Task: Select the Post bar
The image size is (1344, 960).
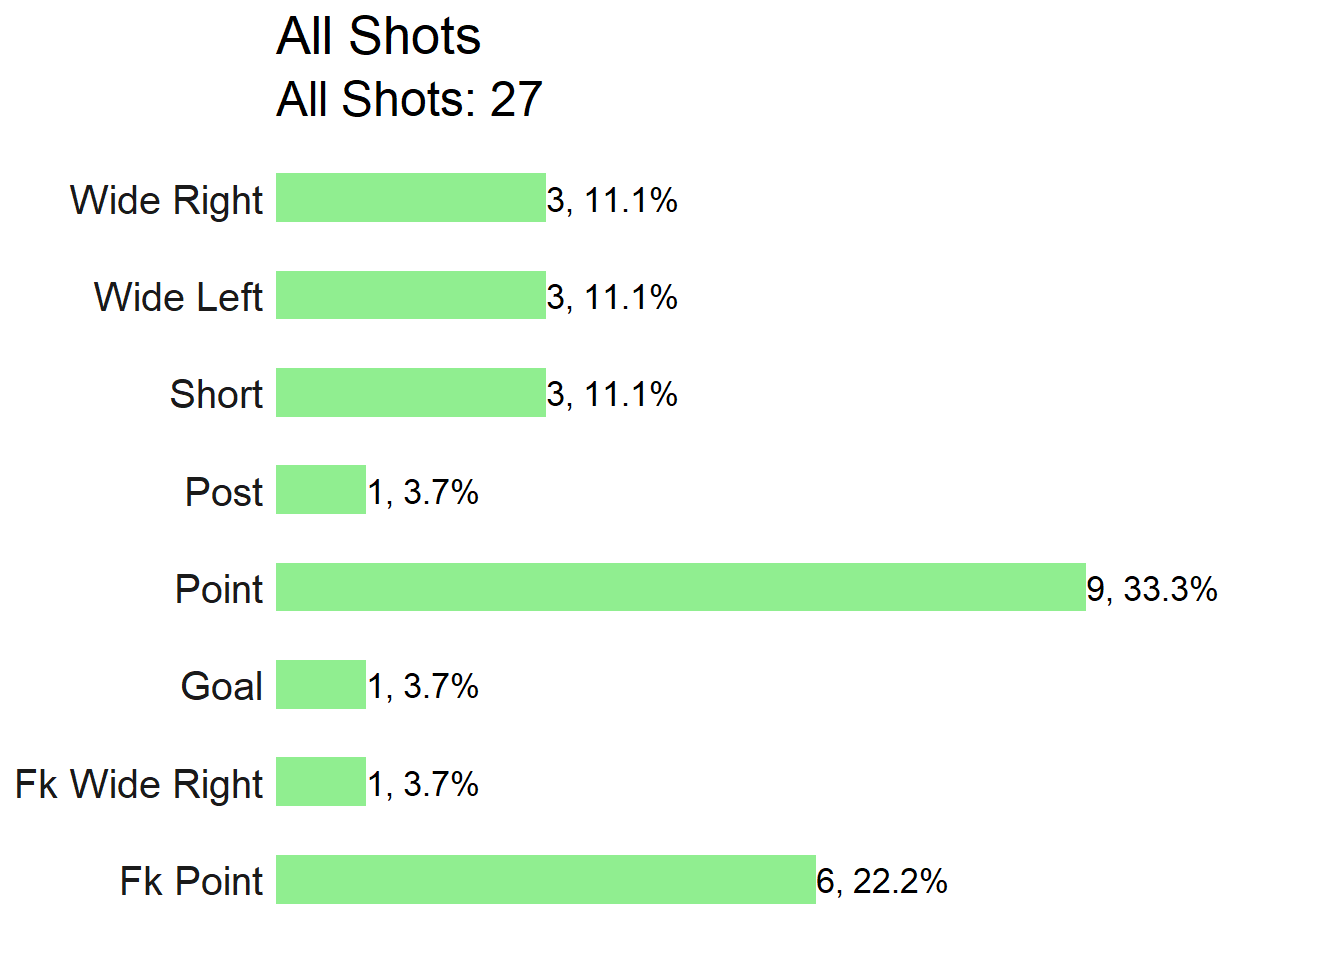Action: pos(321,490)
